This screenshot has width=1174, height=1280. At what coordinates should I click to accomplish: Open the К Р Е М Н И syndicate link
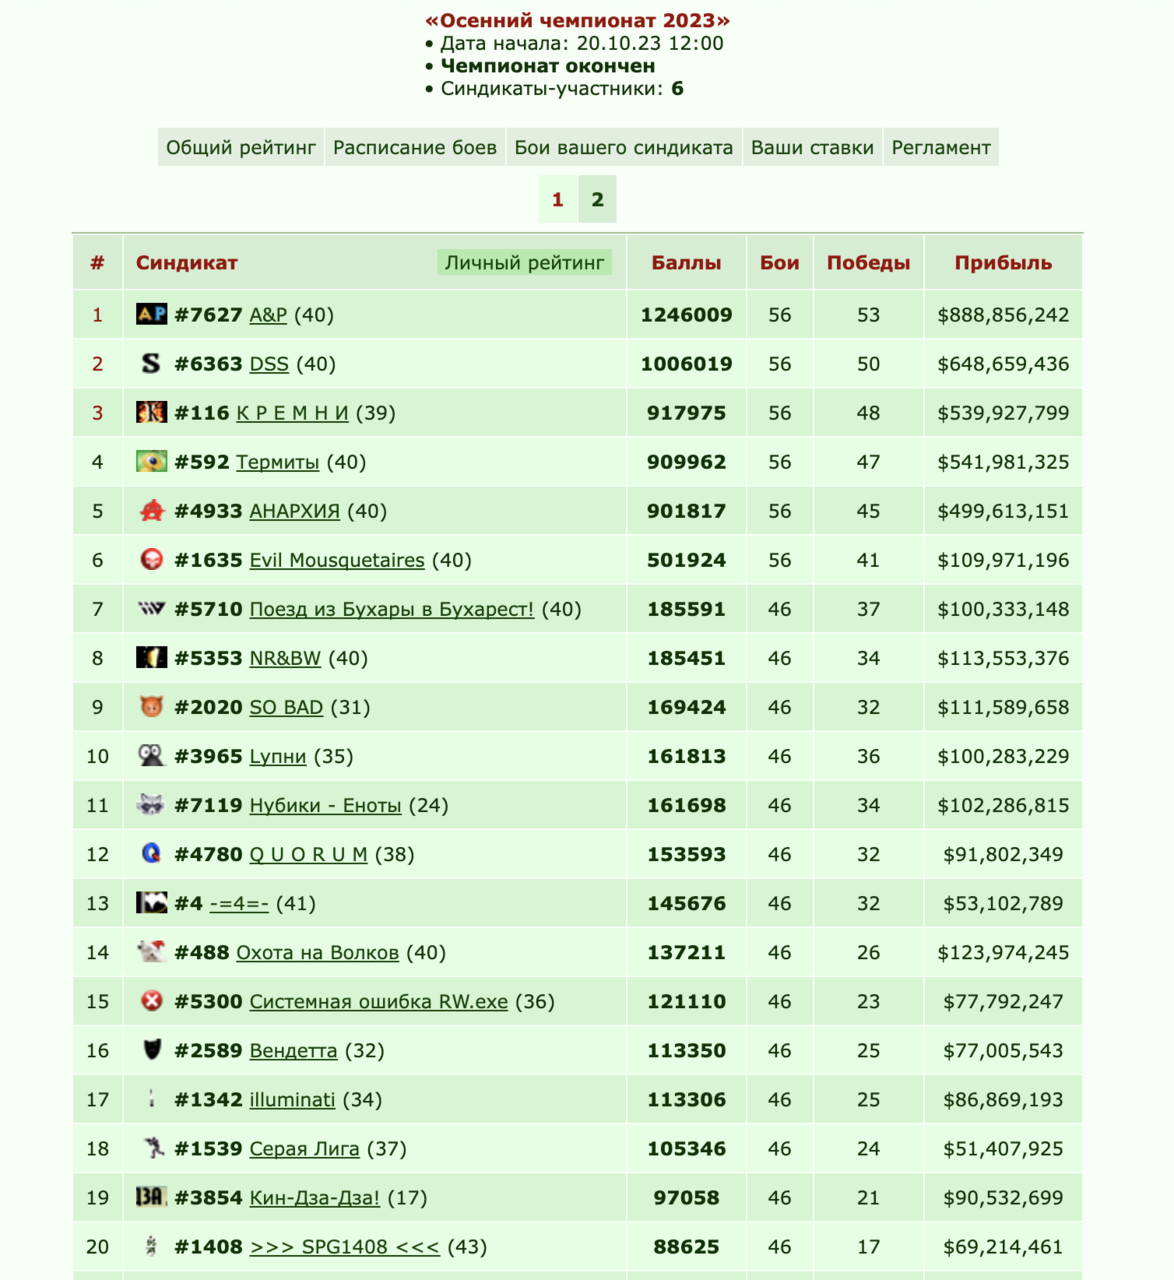(293, 413)
